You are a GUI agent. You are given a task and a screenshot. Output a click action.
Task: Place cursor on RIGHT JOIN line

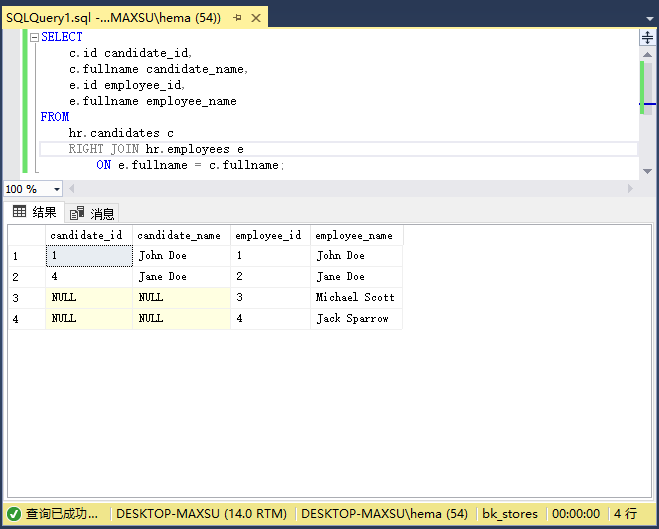tap(338, 149)
